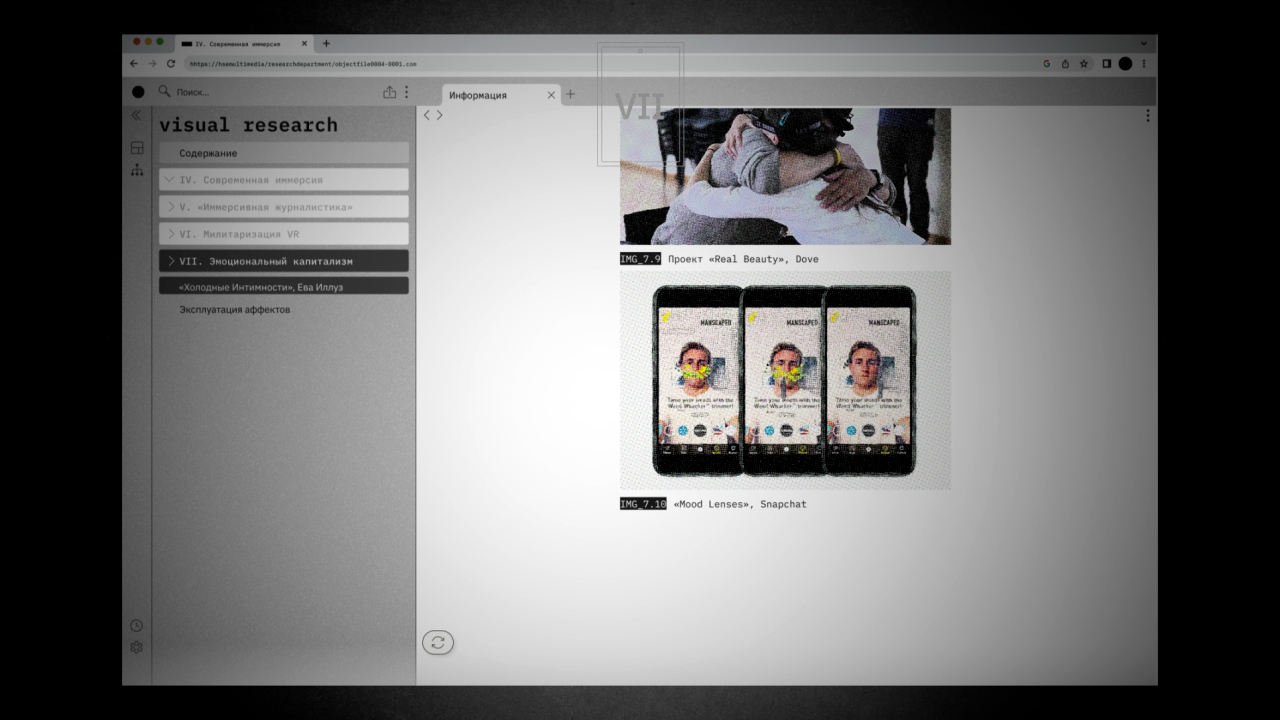Go to the previous page with the left angle arrow

point(427,115)
